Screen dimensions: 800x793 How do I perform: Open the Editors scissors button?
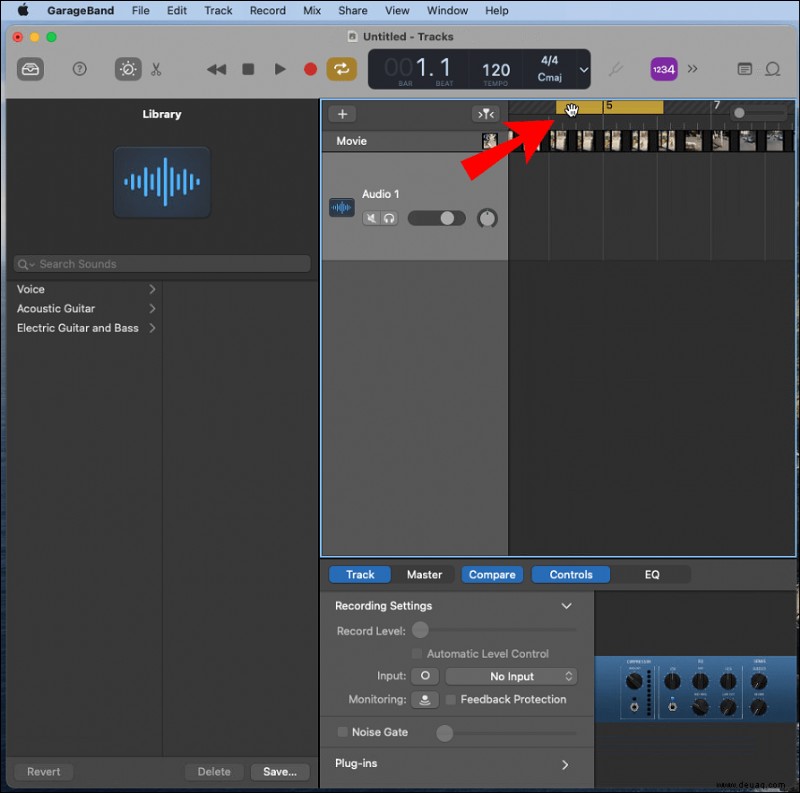156,69
